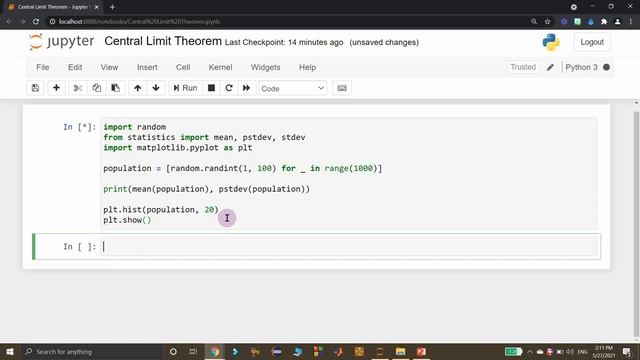Restart the kernel with the circular arrow icon
The height and width of the screenshot is (360, 640).
click(229, 88)
